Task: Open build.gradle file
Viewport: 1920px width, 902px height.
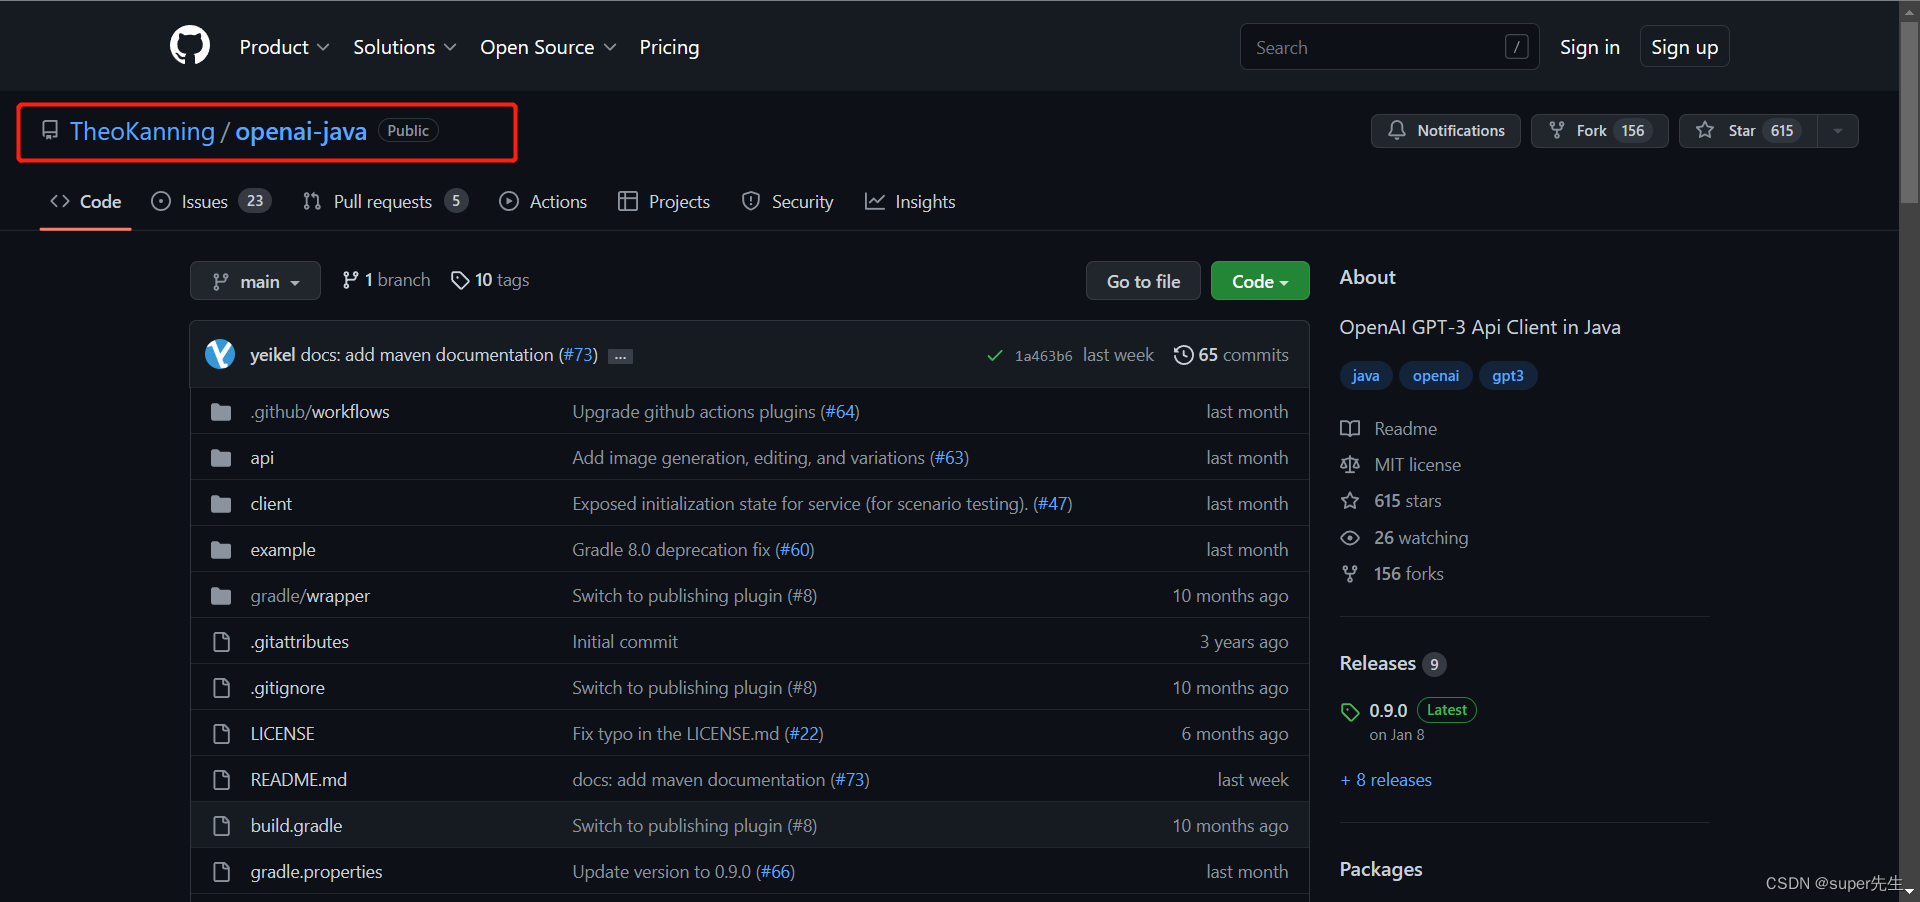Action: (296, 826)
